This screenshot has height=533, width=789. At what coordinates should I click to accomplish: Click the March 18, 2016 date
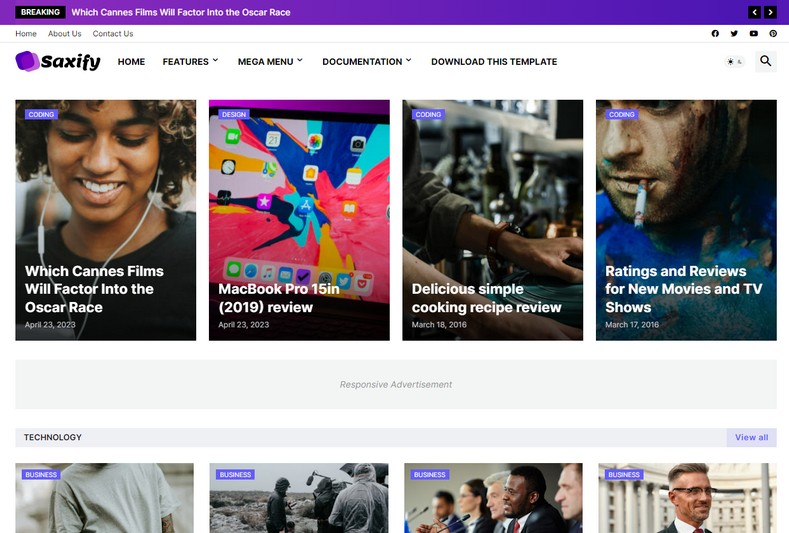pyautogui.click(x=439, y=325)
